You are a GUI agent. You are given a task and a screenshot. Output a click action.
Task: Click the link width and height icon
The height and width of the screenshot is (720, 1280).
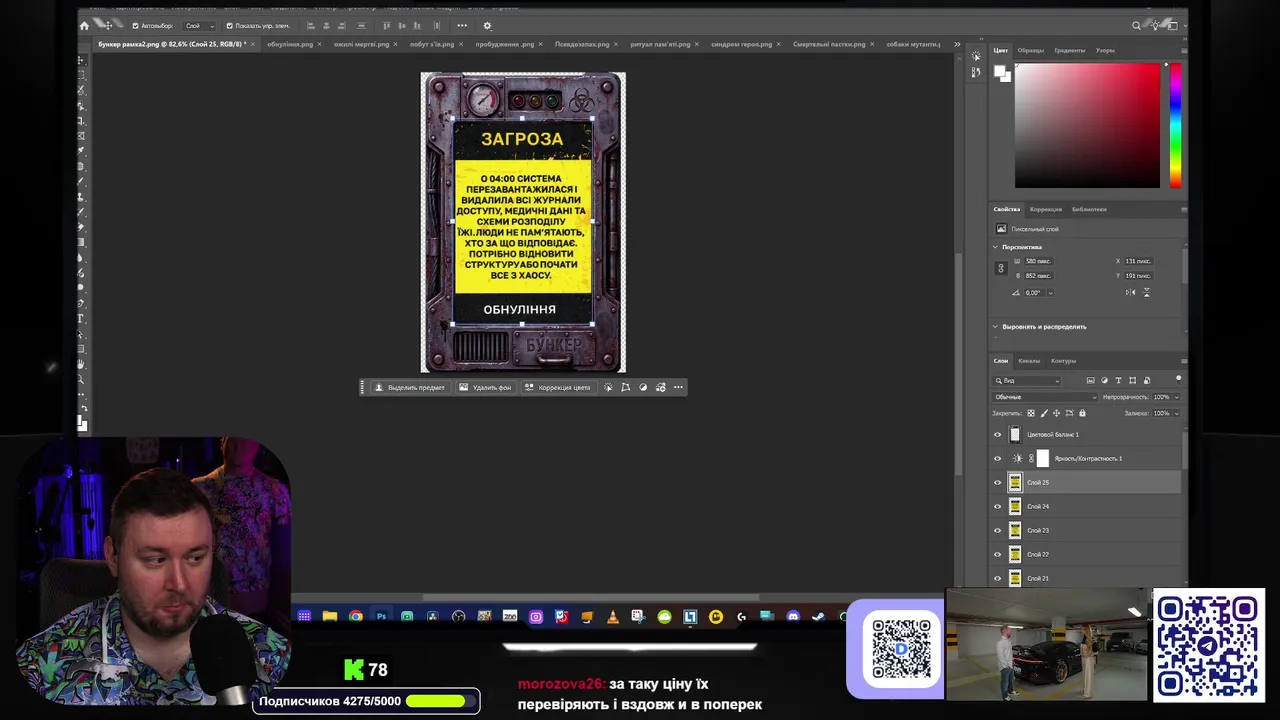(x=1000, y=268)
